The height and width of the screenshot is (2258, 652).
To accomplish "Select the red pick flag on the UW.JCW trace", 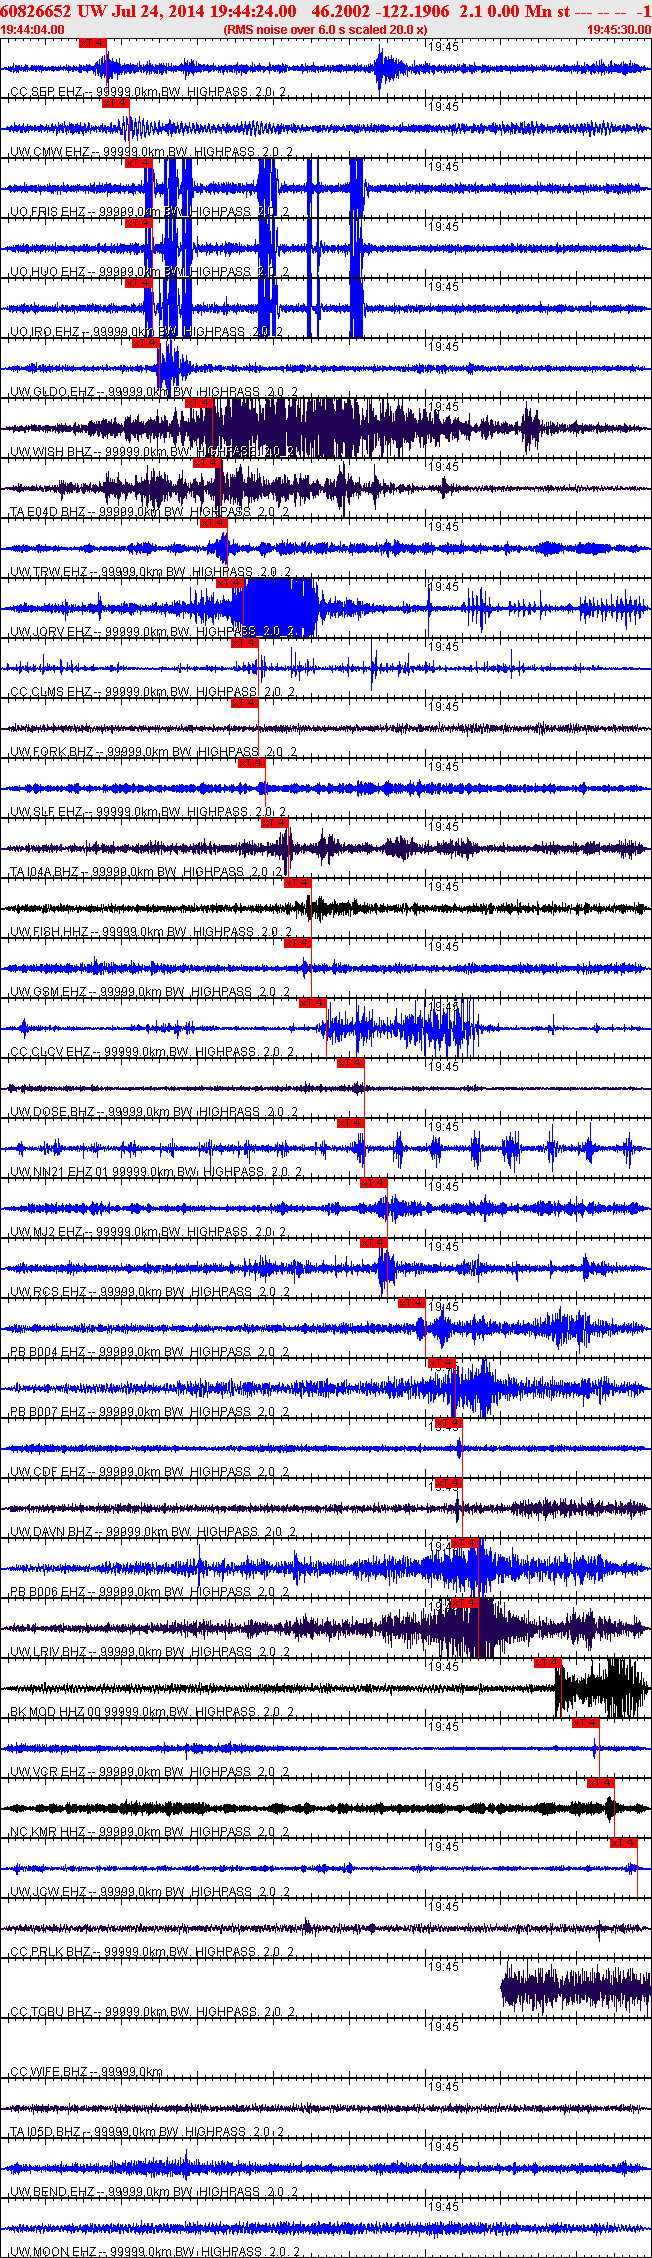I will 624,1843.
